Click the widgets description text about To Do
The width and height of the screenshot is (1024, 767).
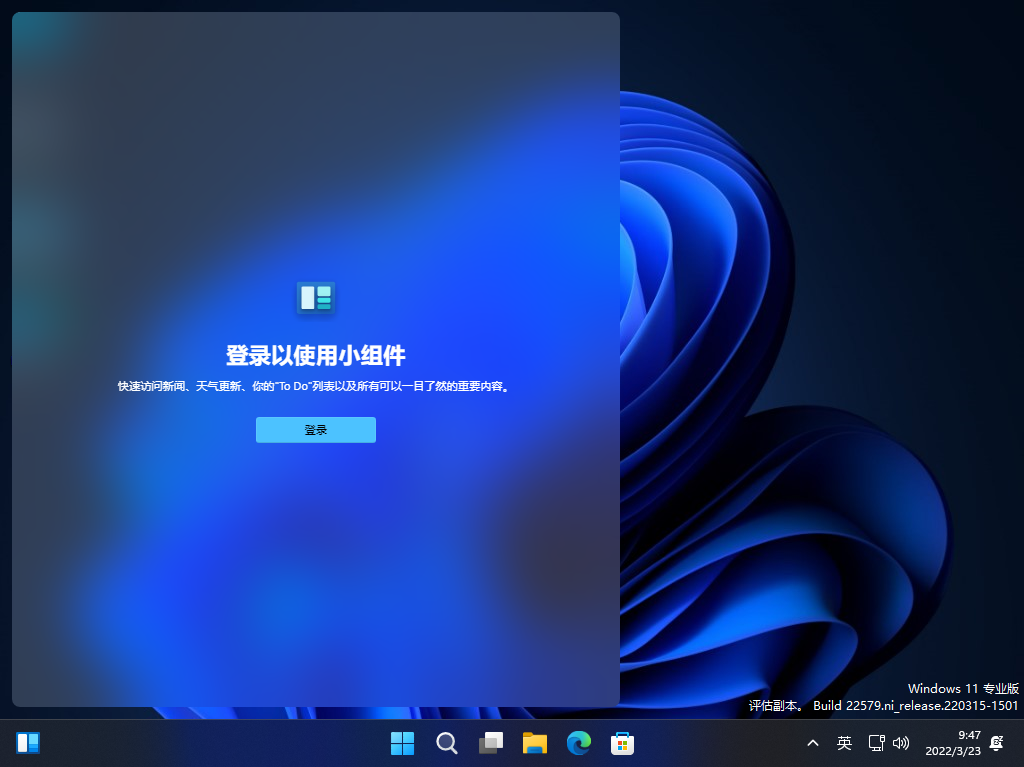(x=315, y=384)
